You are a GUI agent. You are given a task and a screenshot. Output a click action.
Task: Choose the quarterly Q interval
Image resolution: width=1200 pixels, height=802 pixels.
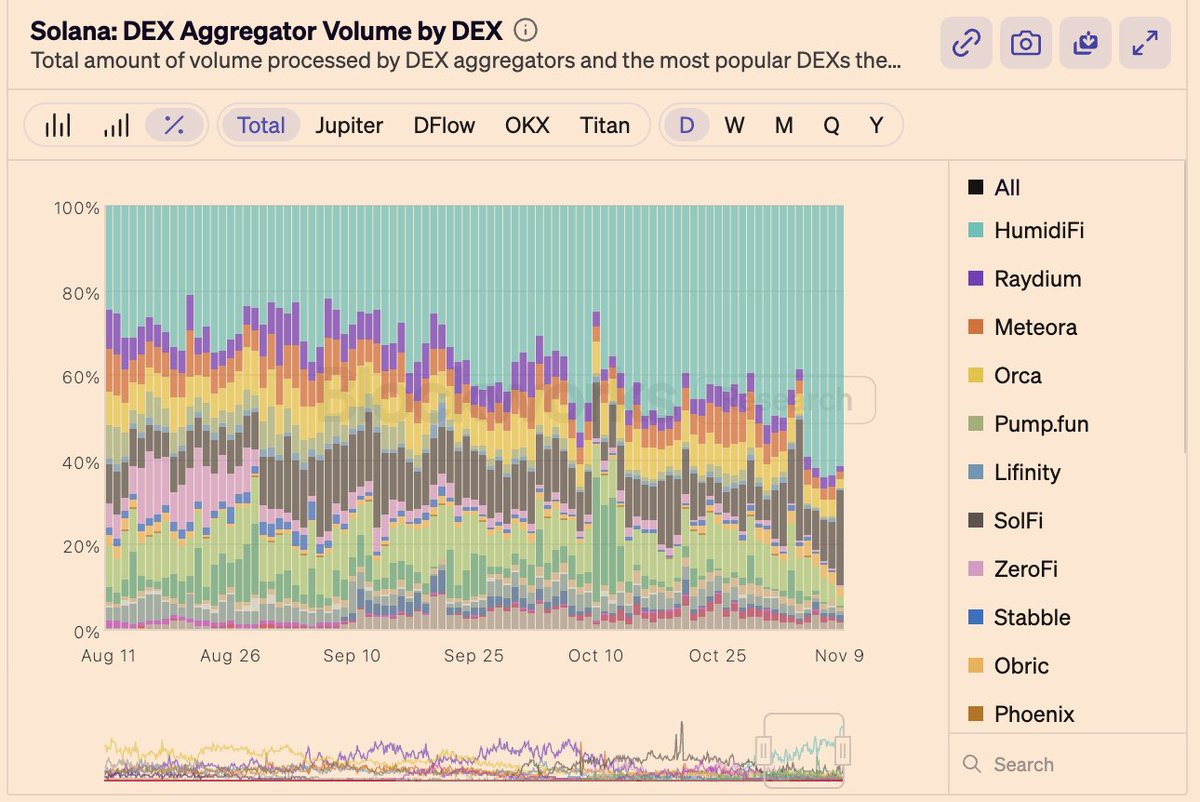pos(831,125)
